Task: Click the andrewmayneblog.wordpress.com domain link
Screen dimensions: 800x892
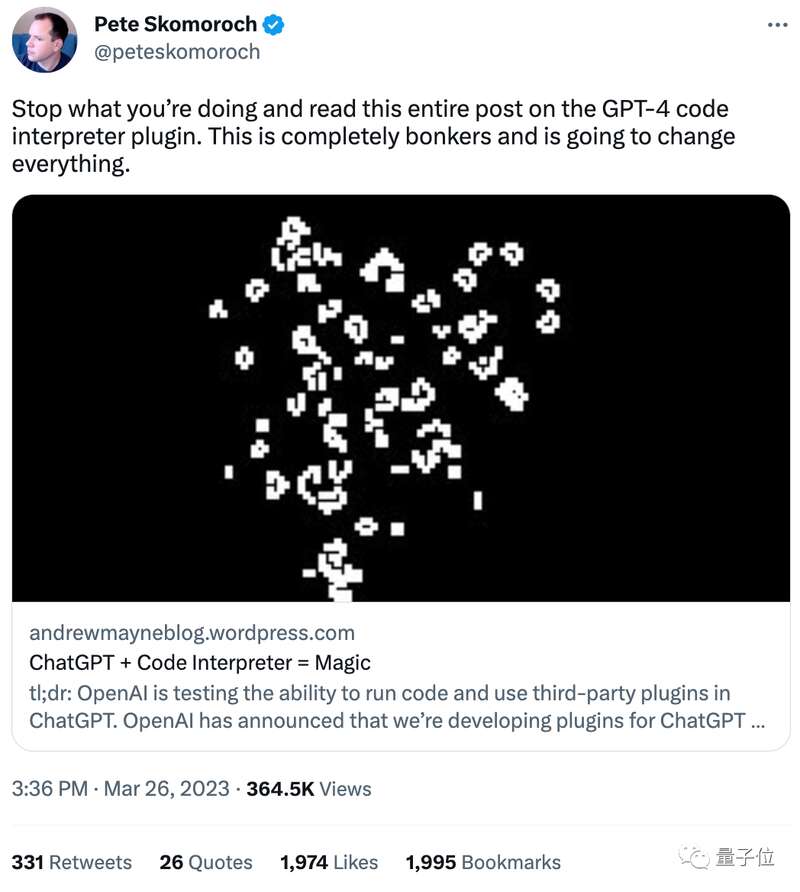Action: 192,633
